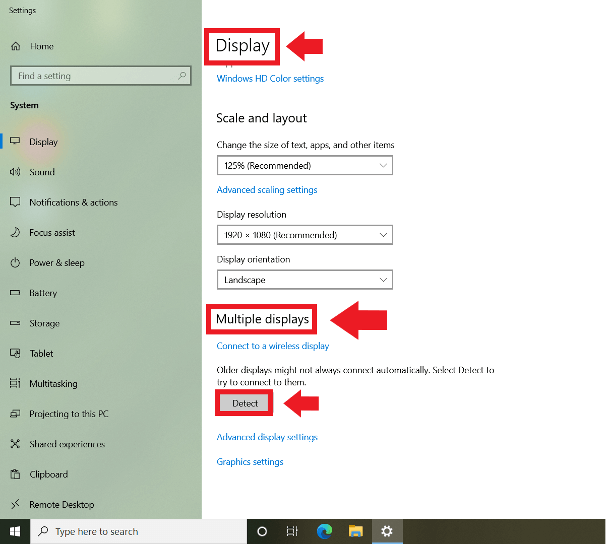Click the Remote Desktop icon
Screen dimensions: 606x544
coord(15,504)
